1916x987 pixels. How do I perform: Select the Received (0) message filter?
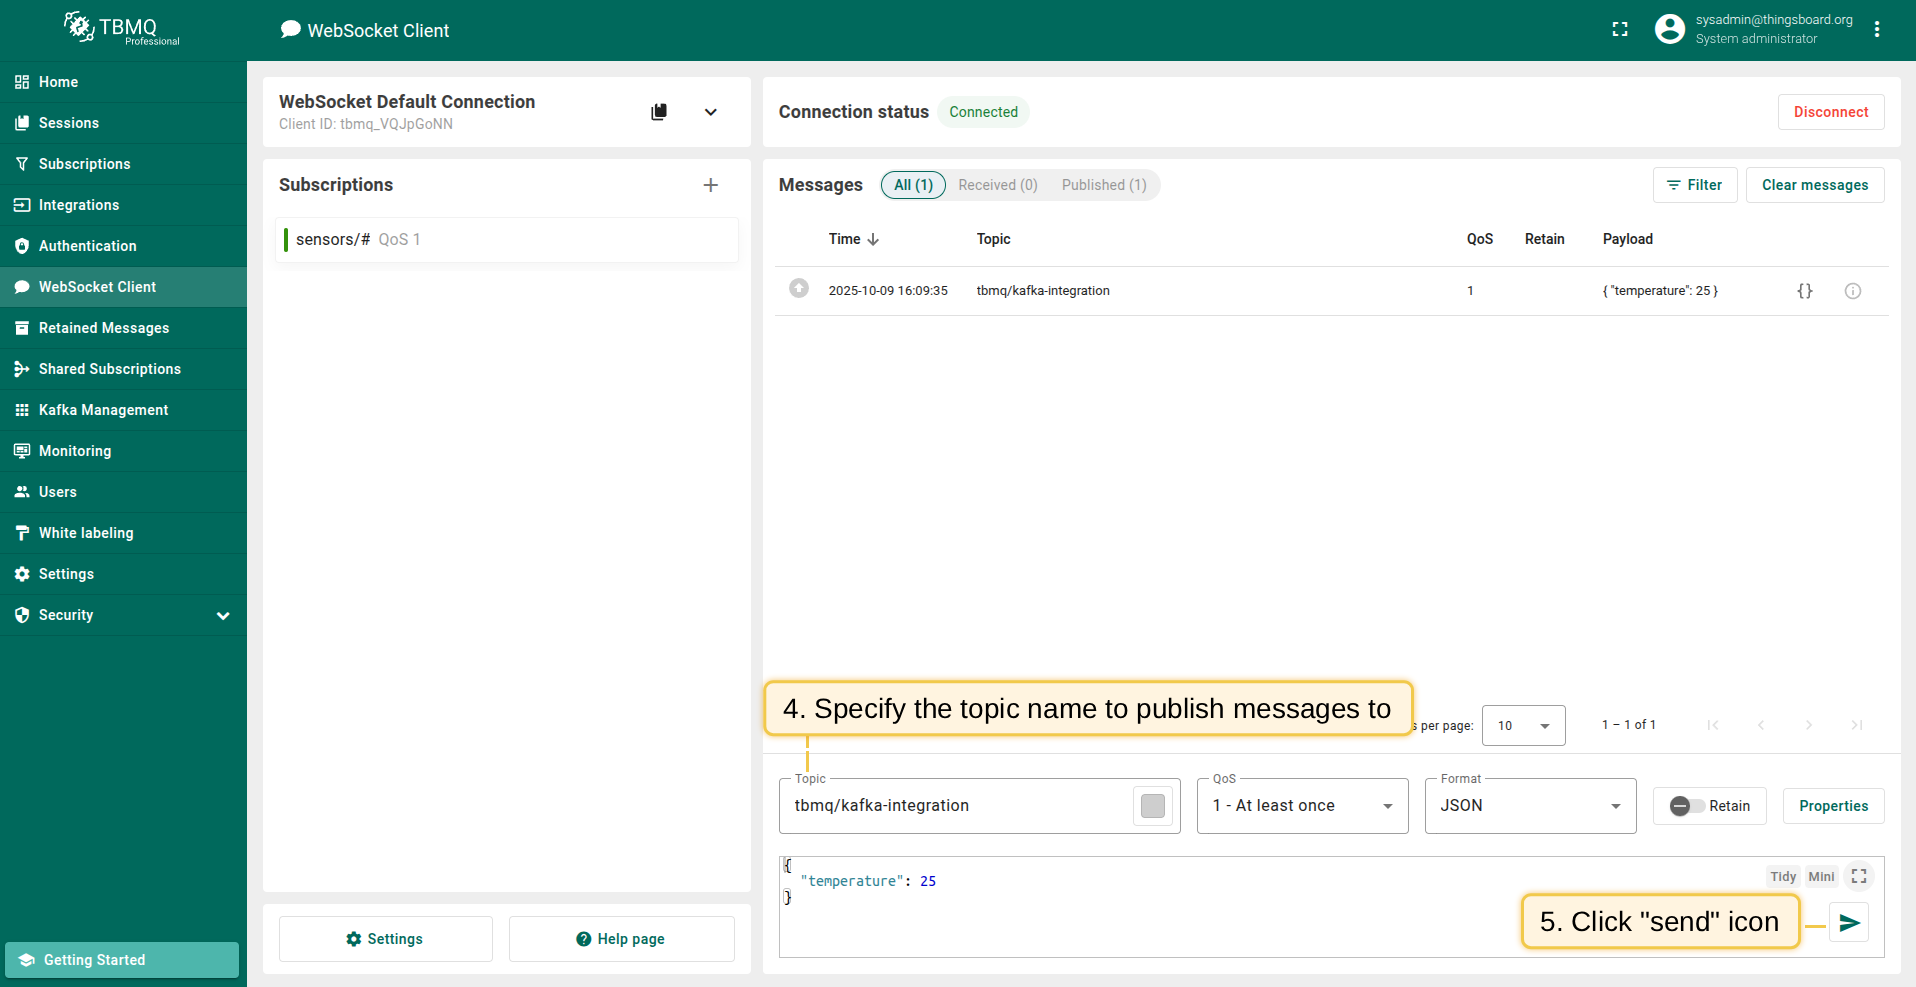click(997, 185)
